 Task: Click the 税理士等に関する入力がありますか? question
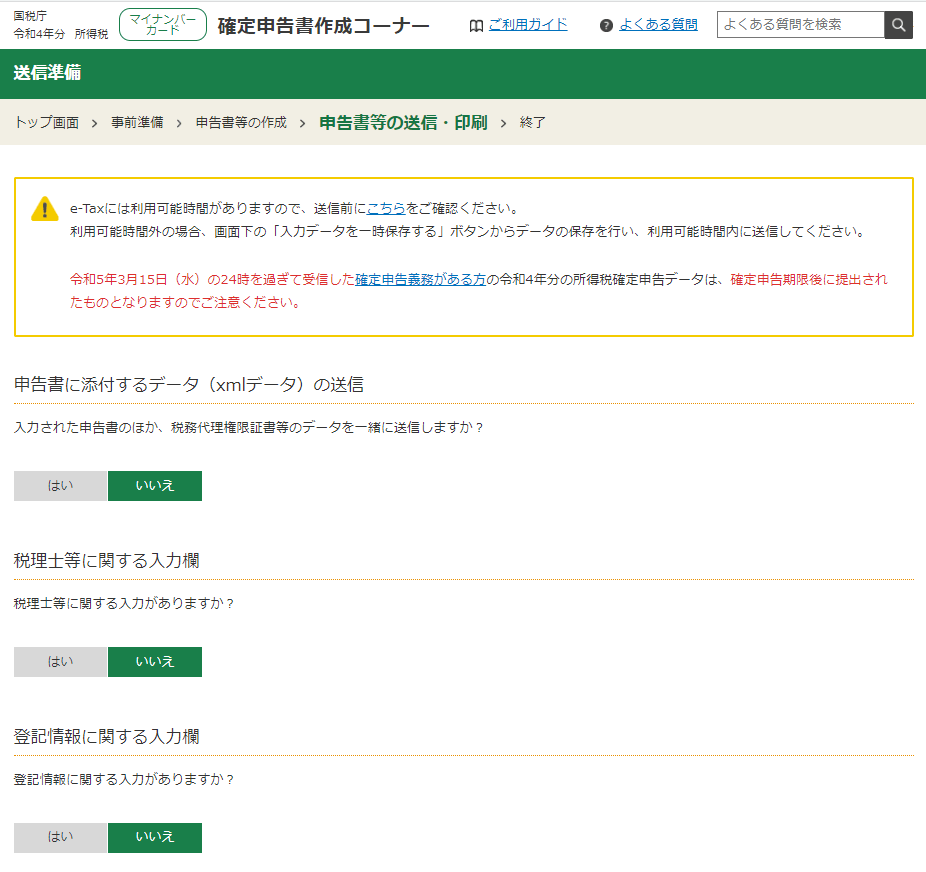point(124,603)
